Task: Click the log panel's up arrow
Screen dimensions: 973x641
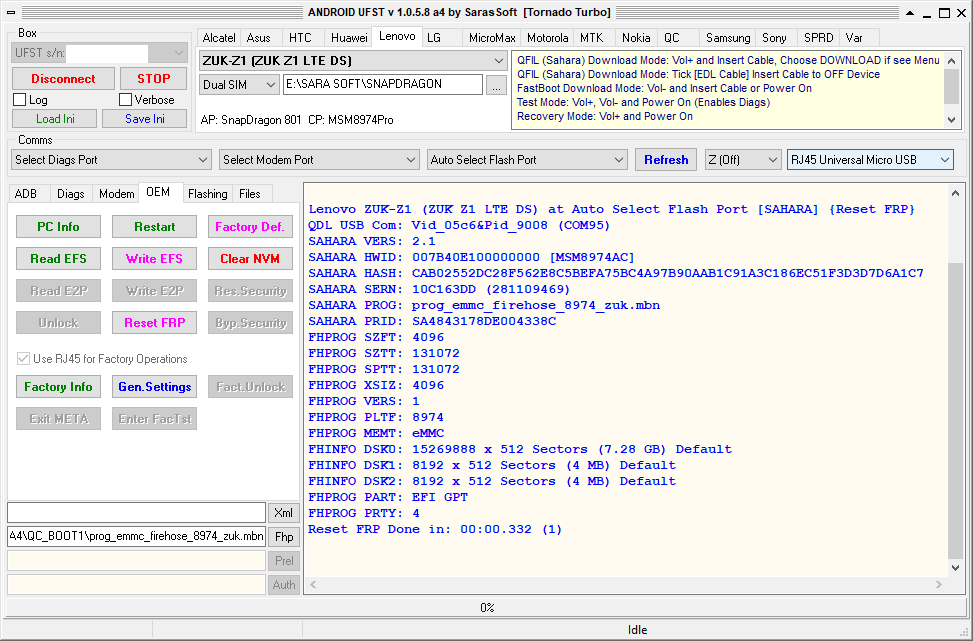Action: click(x=956, y=194)
